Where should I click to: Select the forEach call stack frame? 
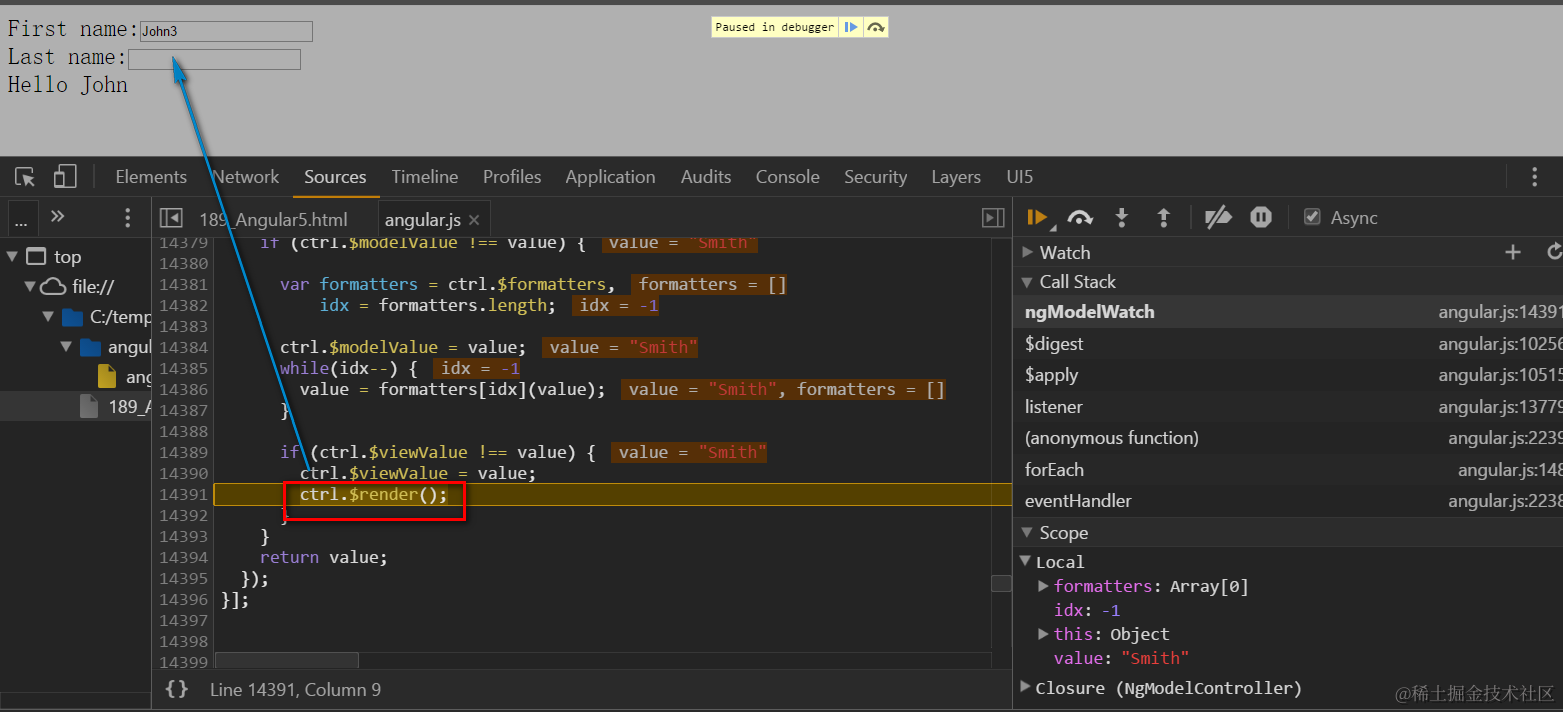(1288, 470)
